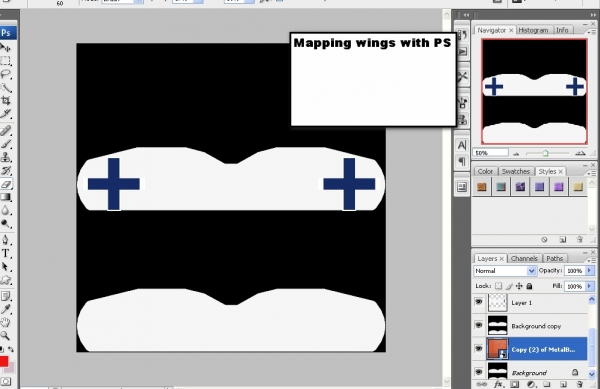Select the Copy (2) of MetalB layer

[x=536, y=349]
